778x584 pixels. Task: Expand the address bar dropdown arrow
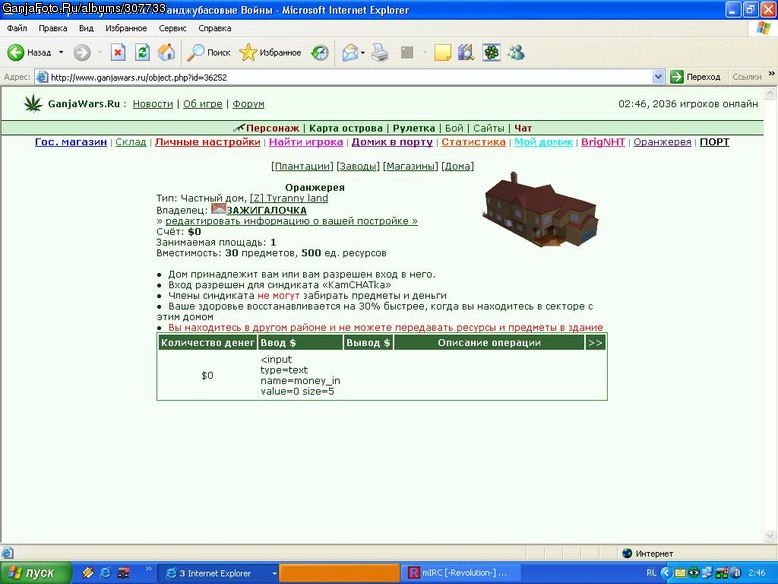coord(658,77)
